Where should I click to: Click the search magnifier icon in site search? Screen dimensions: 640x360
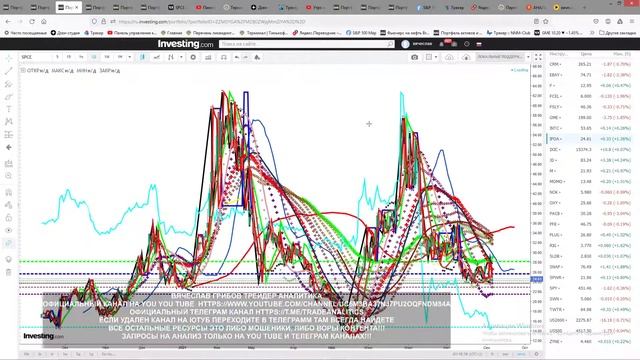tap(390, 44)
